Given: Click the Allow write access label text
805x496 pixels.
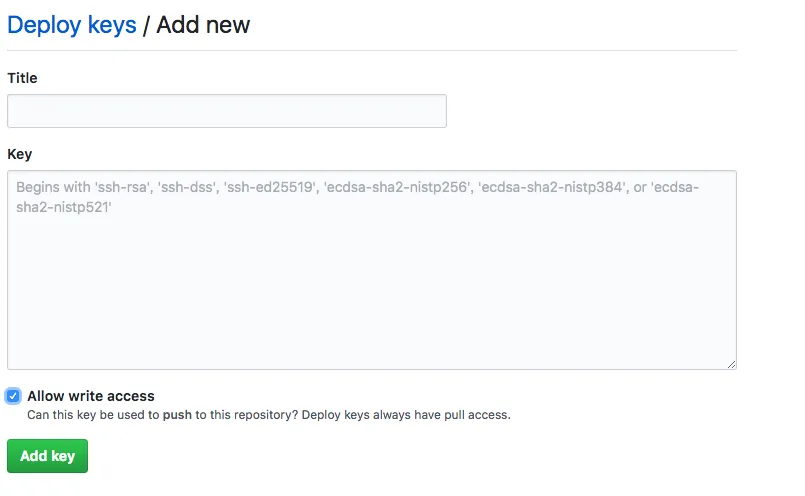Looking at the screenshot, I should (x=91, y=396).
